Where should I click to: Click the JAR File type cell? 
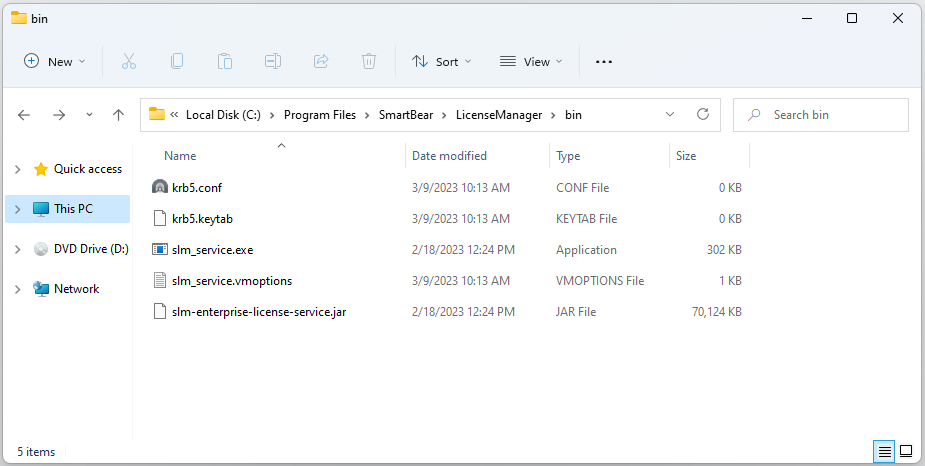pos(576,311)
